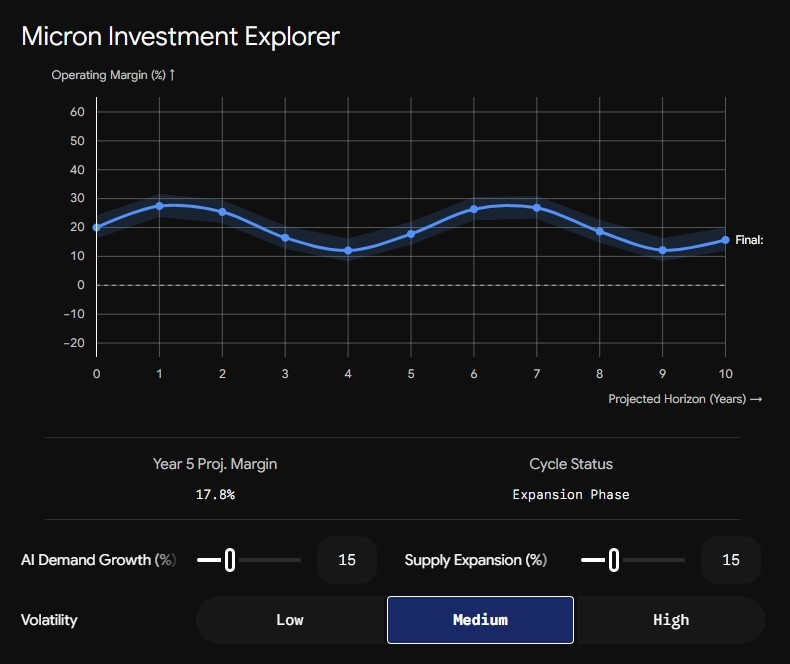Click the −20 tick on margin axis

[75, 343]
